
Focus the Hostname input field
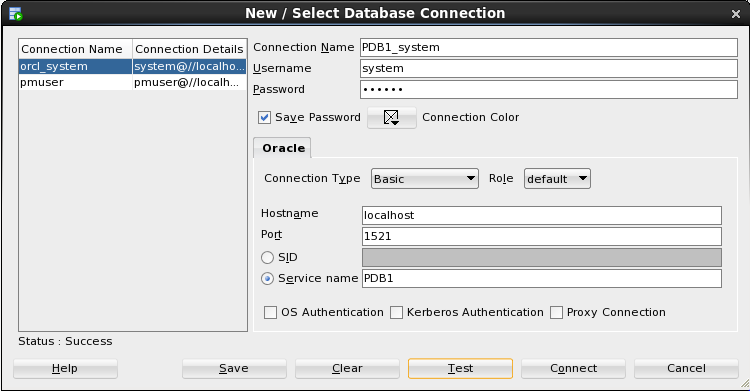pos(541,215)
